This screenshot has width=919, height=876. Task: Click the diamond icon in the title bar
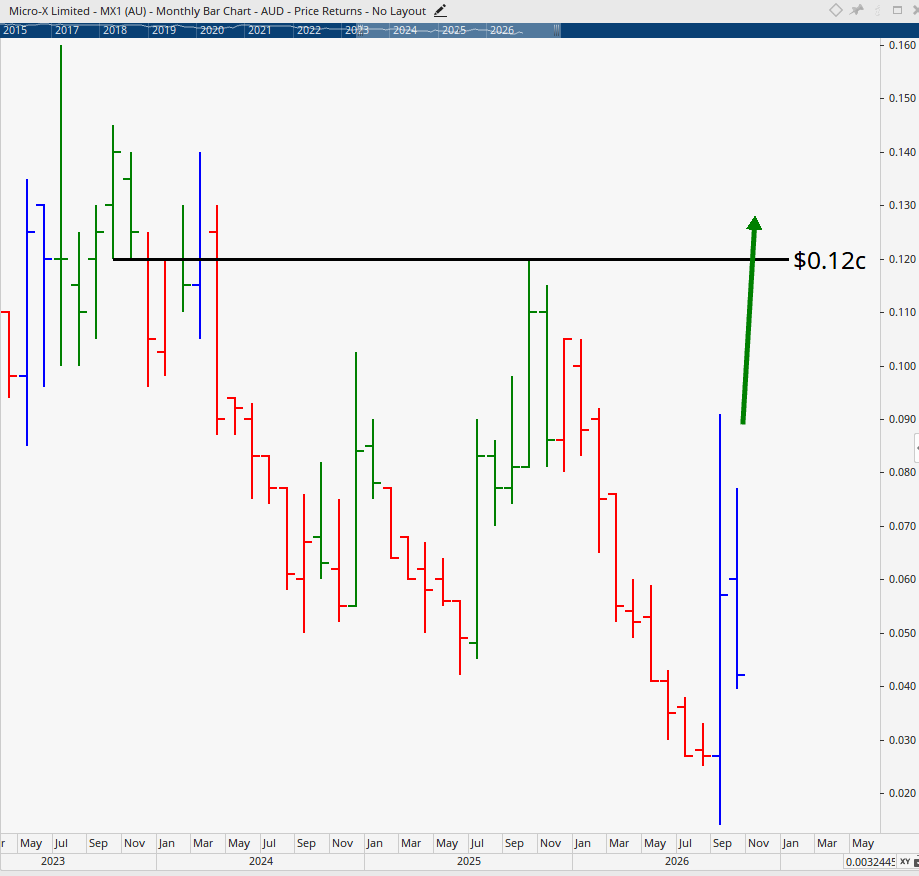[836, 10]
